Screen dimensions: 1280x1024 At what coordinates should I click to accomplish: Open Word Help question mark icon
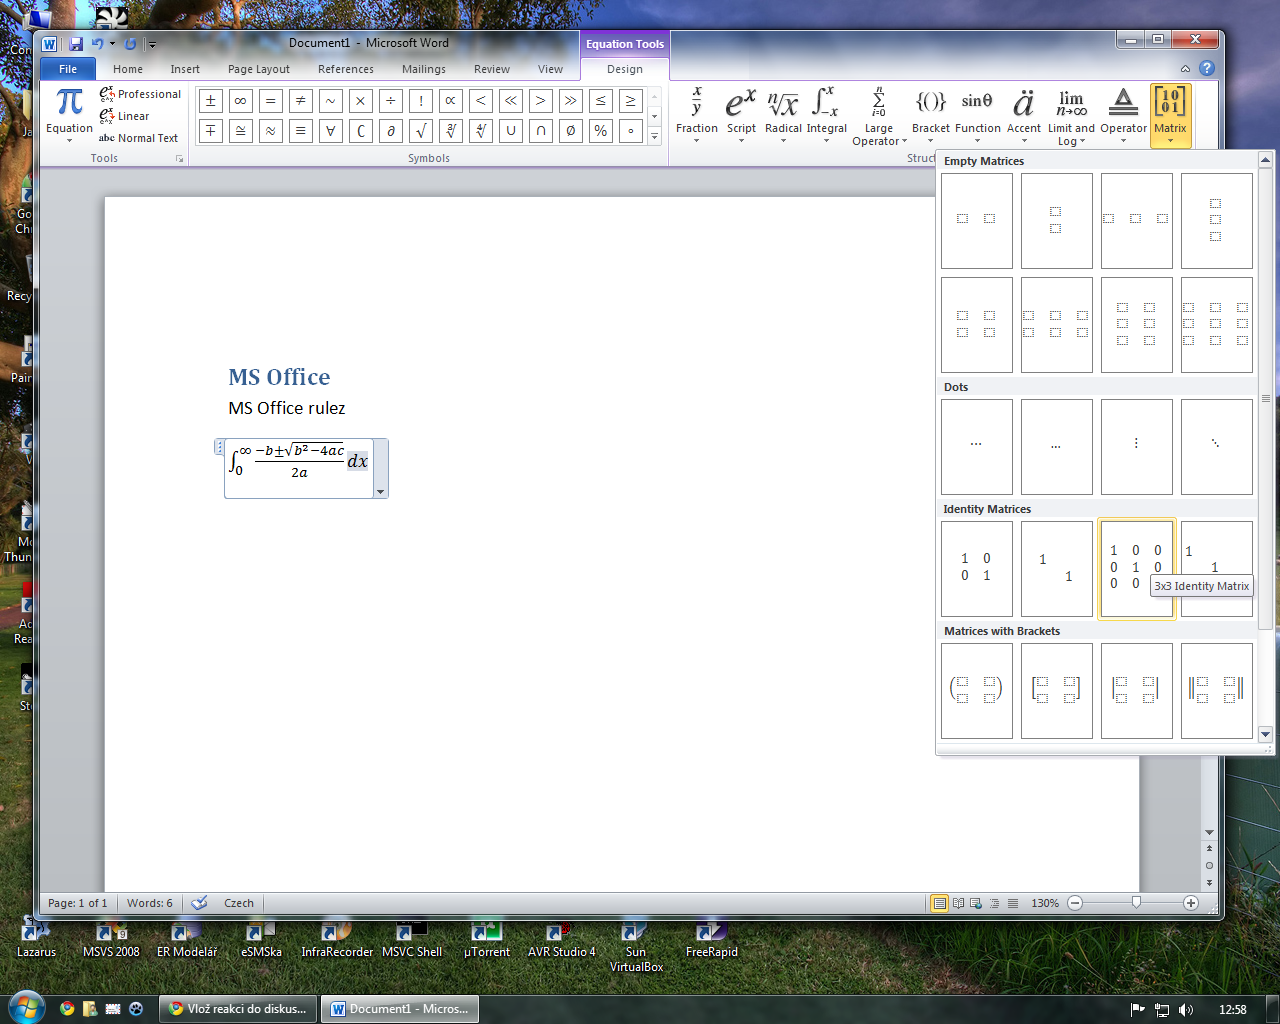tap(1207, 69)
